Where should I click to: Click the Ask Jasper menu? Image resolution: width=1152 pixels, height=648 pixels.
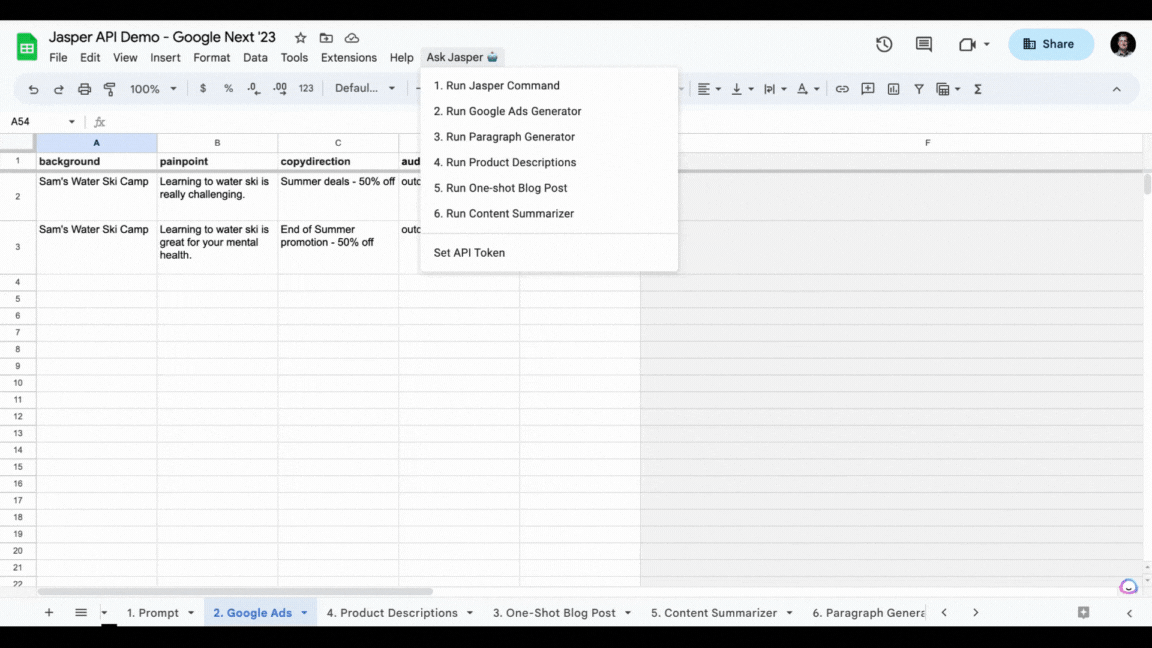click(x=462, y=57)
